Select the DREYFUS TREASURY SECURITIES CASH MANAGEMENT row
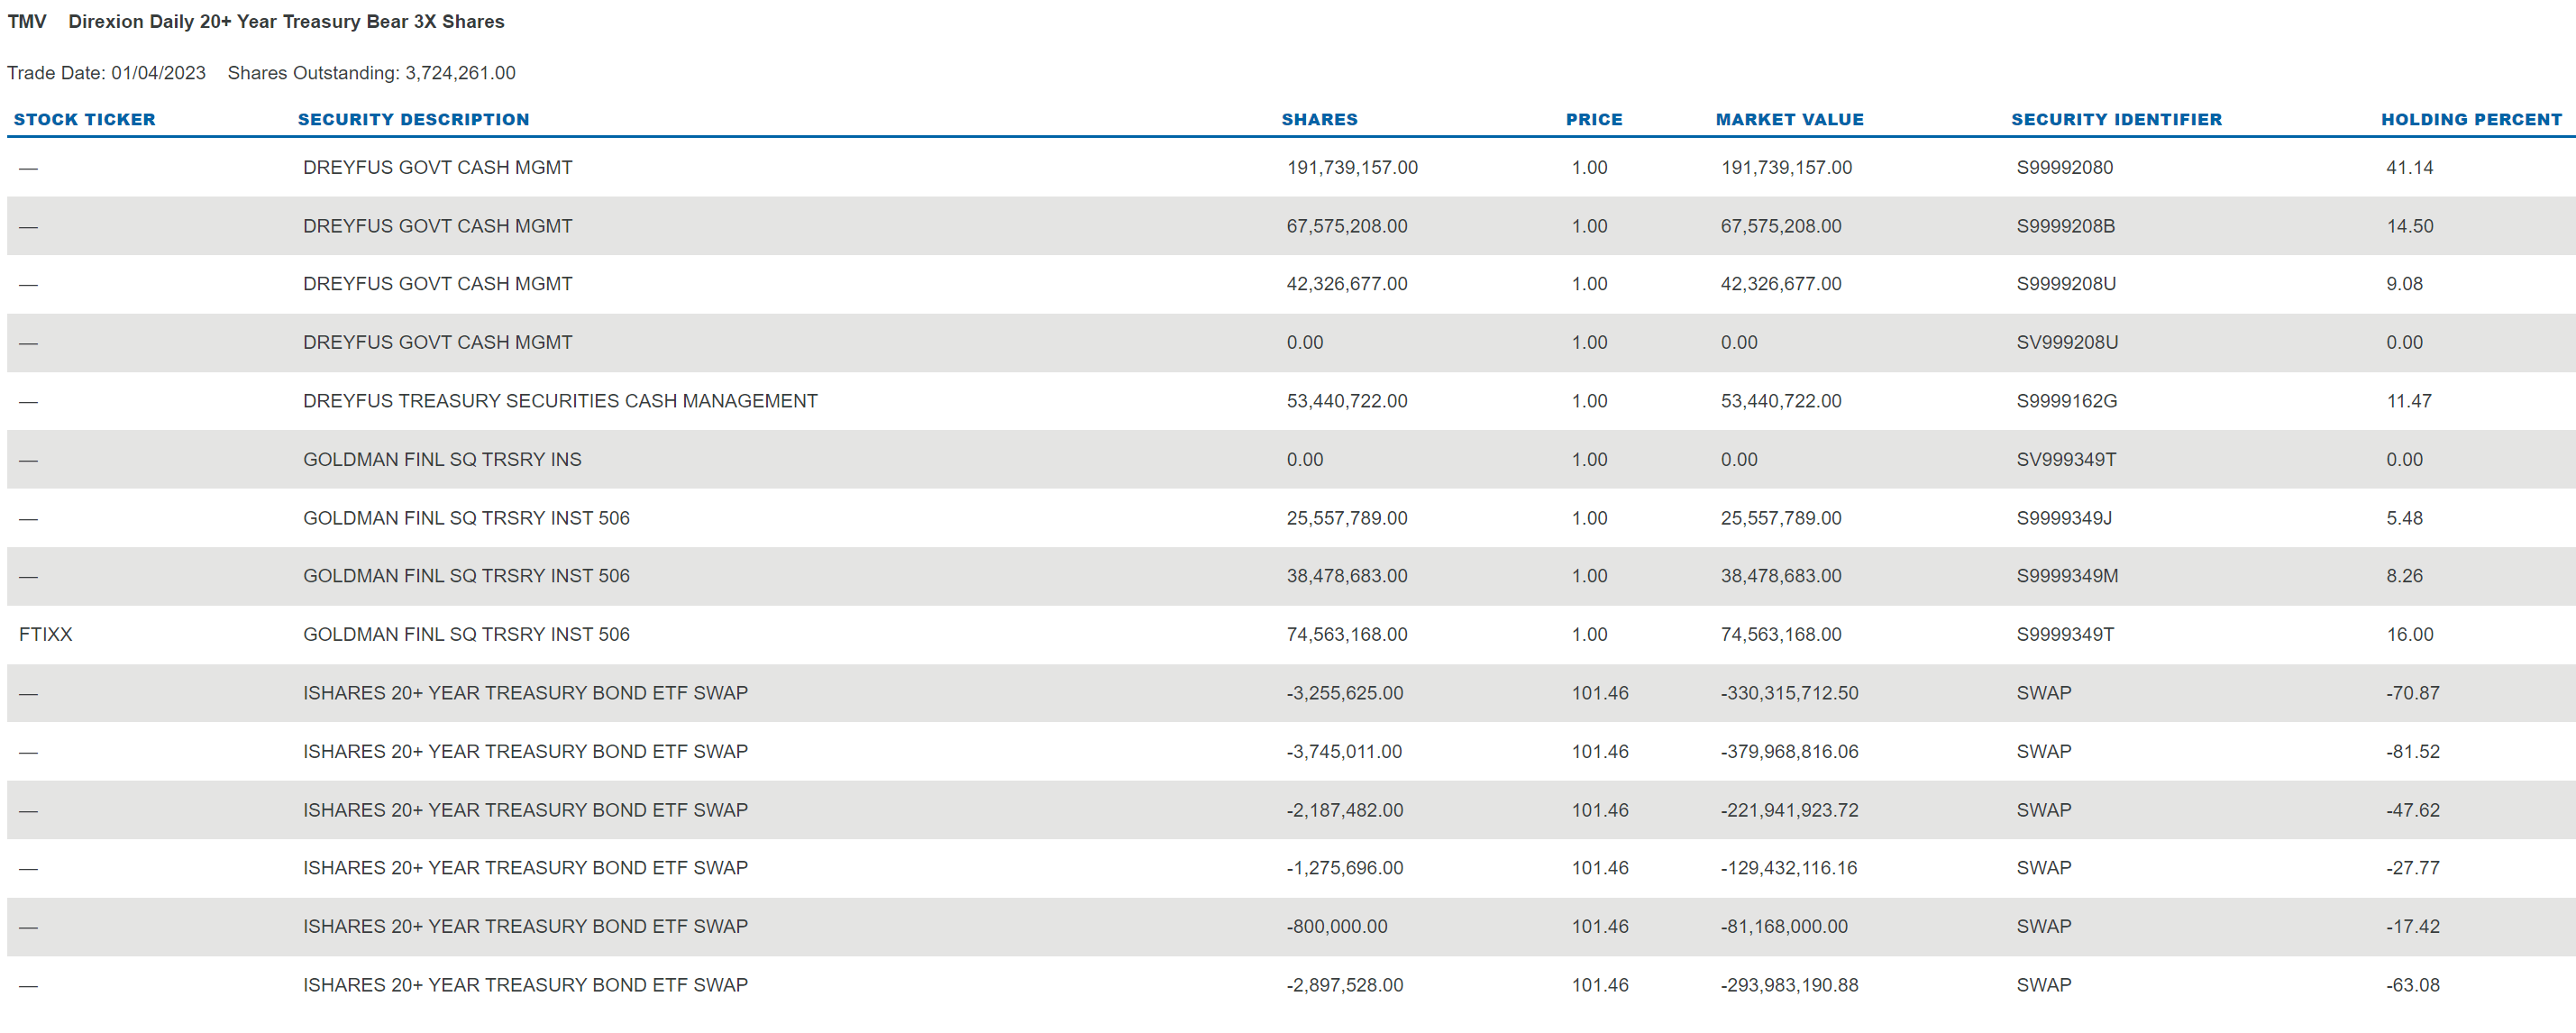2576x1033 pixels. pyautogui.click(x=560, y=401)
